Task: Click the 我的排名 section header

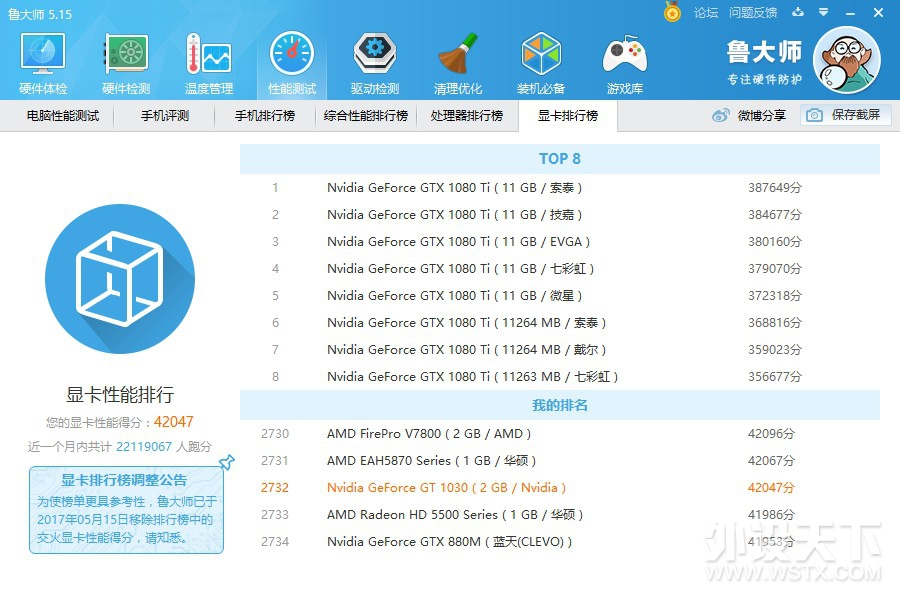Action: (x=560, y=405)
